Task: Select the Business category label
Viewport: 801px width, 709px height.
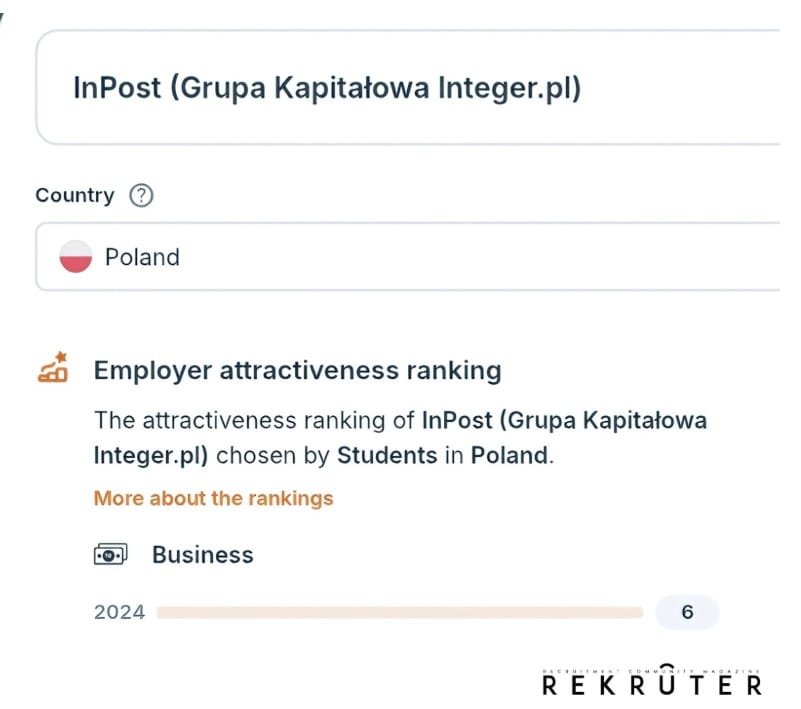Action: pyautogui.click(x=202, y=555)
